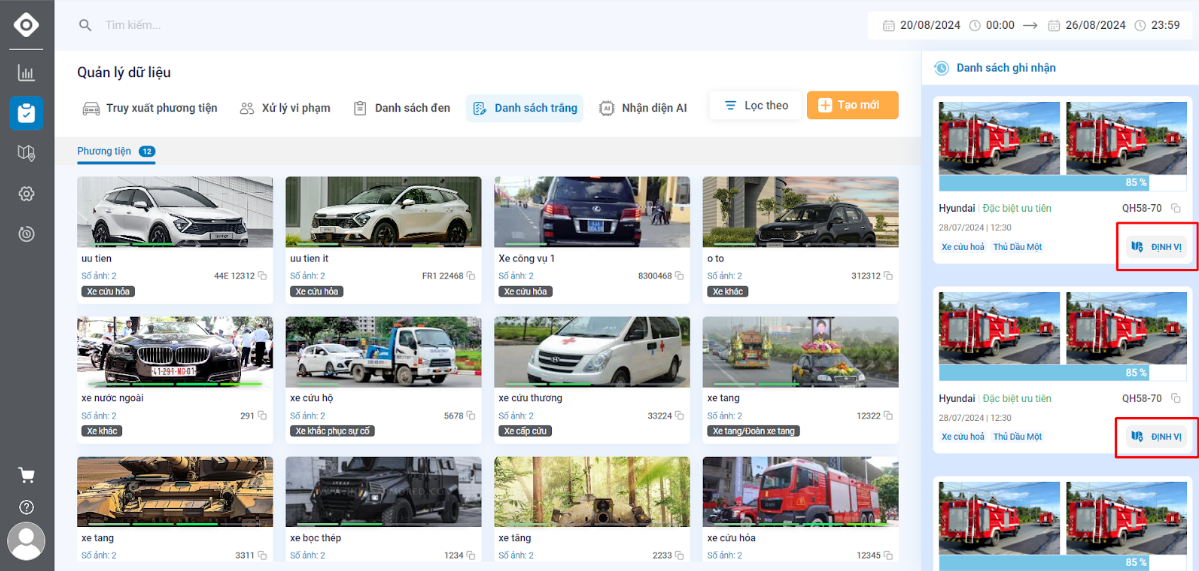Screen dimensions: 1199x571
Task: Open the uu tien it vehicle thumbnail
Action: (x=384, y=212)
